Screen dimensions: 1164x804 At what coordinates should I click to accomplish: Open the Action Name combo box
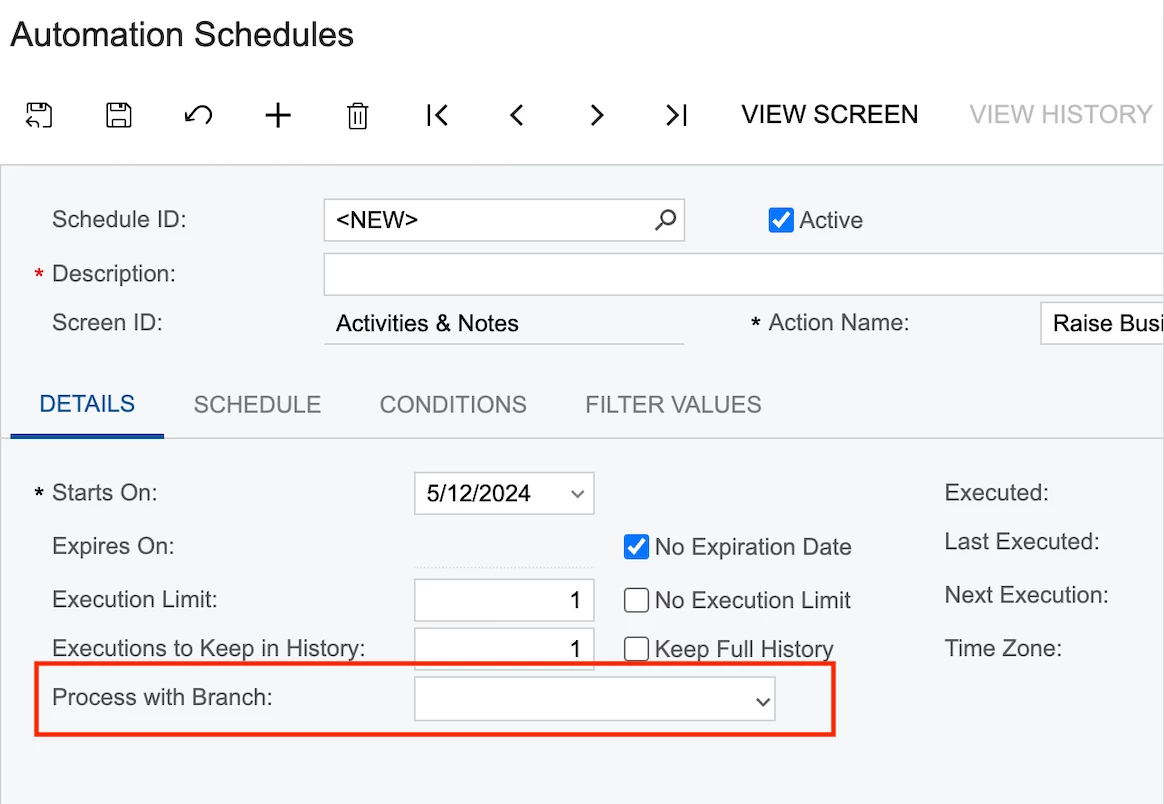click(1100, 324)
